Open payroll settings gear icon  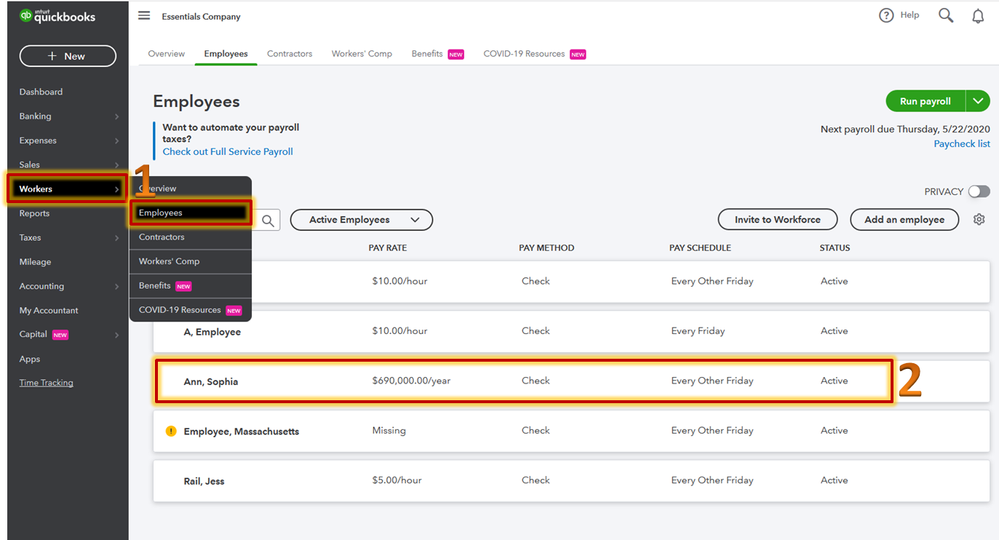pos(979,219)
